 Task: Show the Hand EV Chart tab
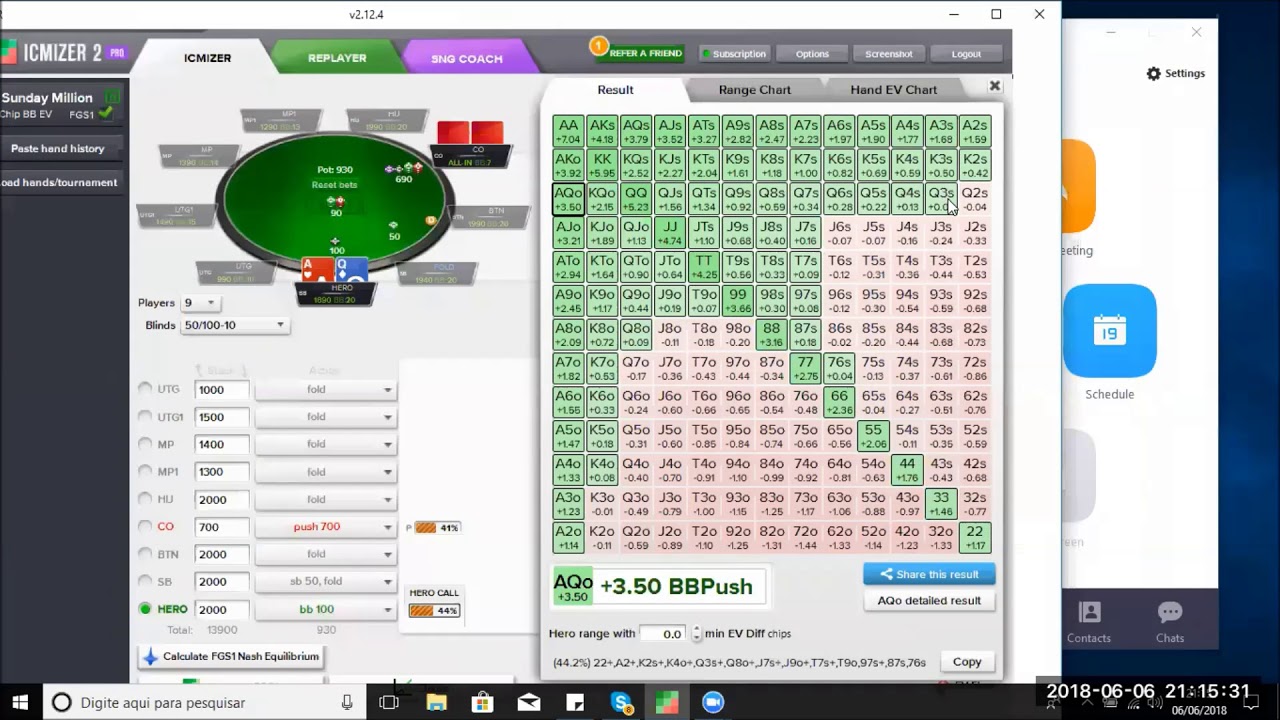[893, 89]
